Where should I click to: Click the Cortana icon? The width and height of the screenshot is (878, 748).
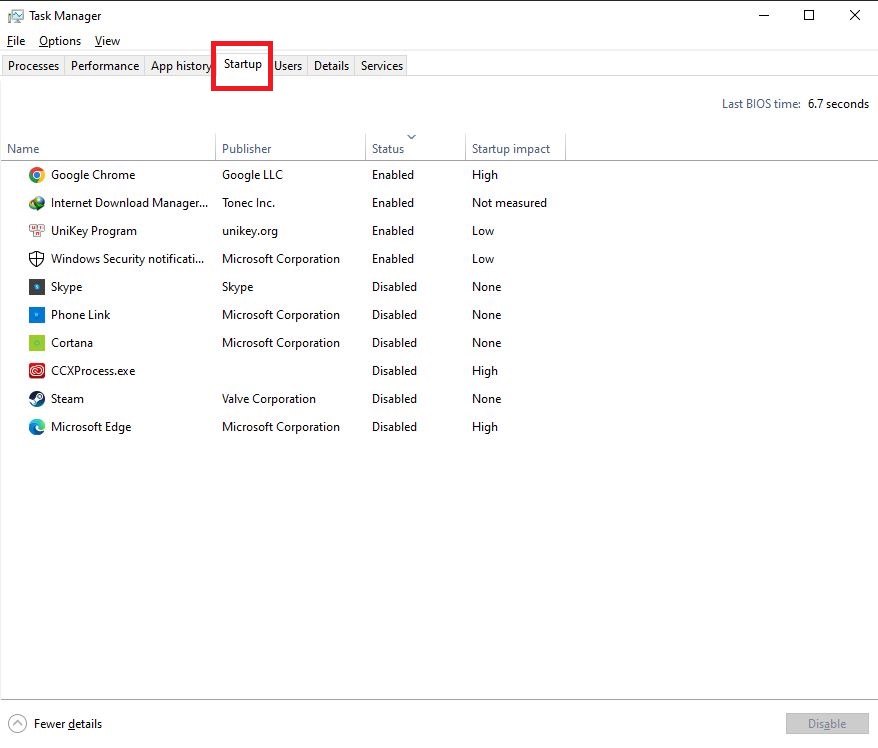click(37, 343)
